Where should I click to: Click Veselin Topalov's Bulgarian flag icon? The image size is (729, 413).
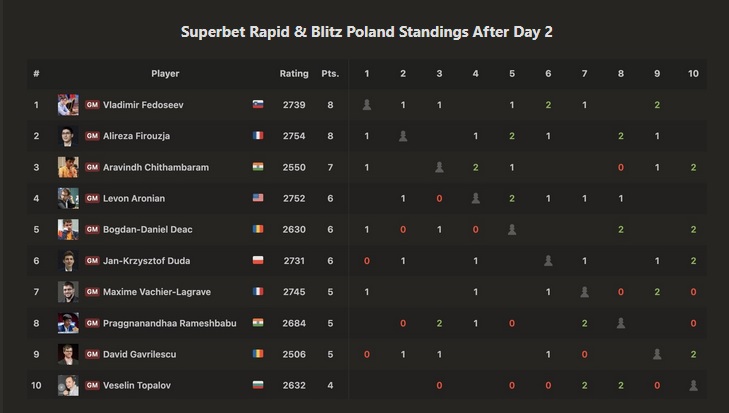pos(258,385)
